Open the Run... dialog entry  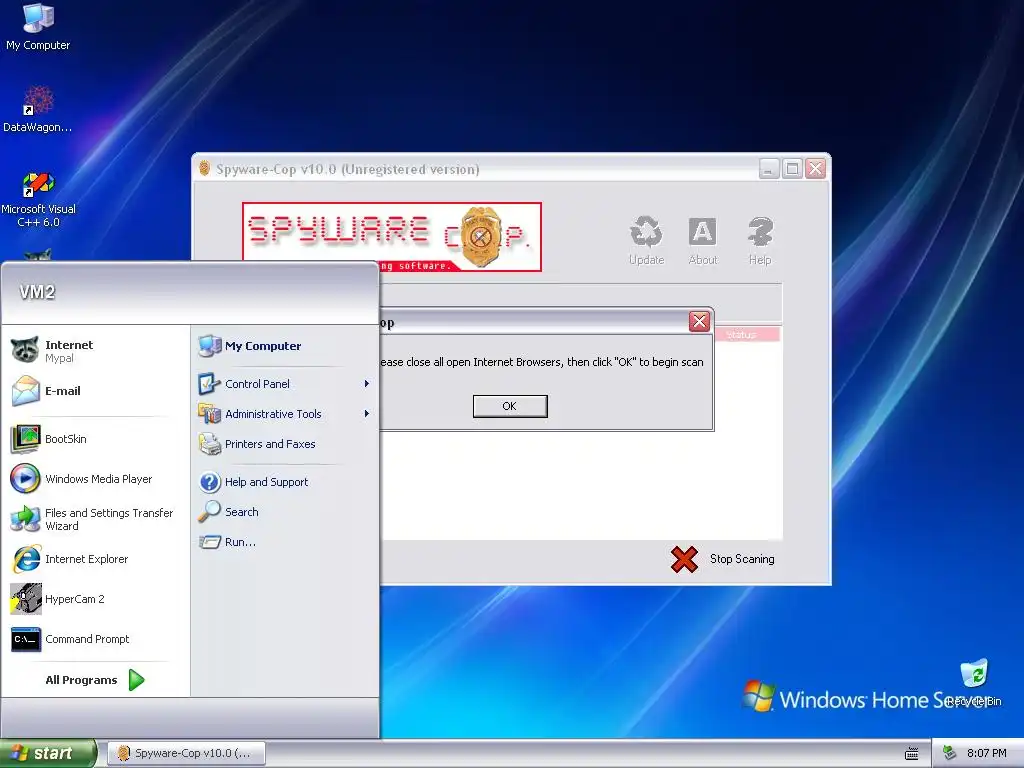[283, 542]
